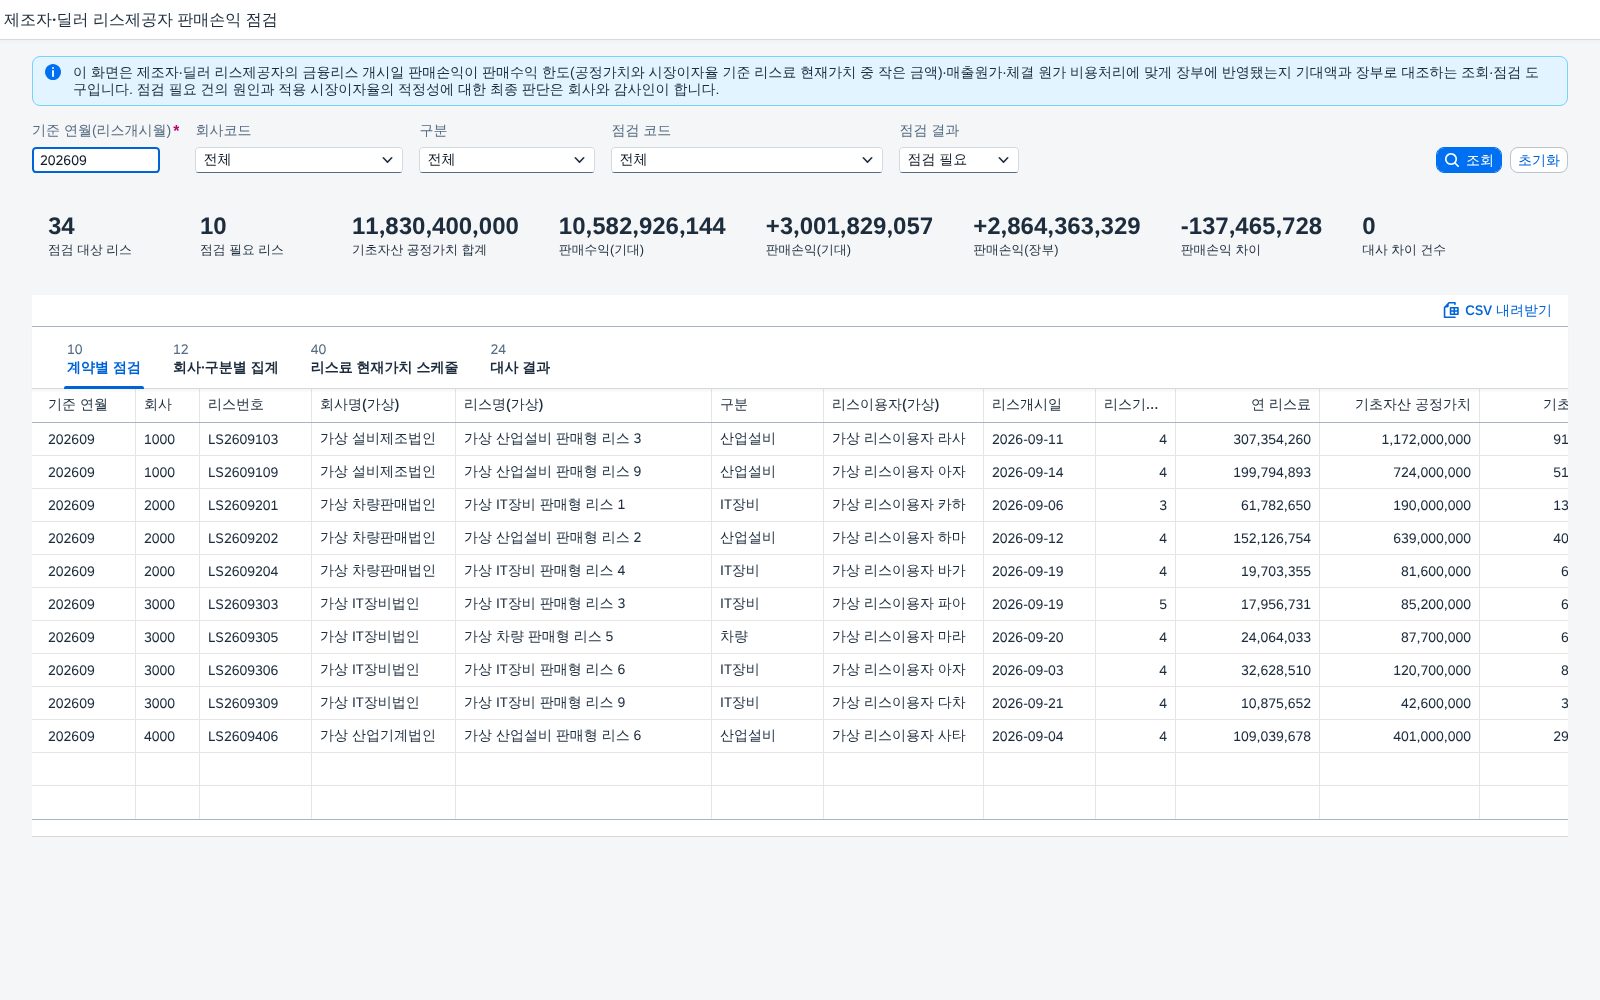Click lease number LS2609303
This screenshot has height=1000, width=1600.
pyautogui.click(x=255, y=604)
